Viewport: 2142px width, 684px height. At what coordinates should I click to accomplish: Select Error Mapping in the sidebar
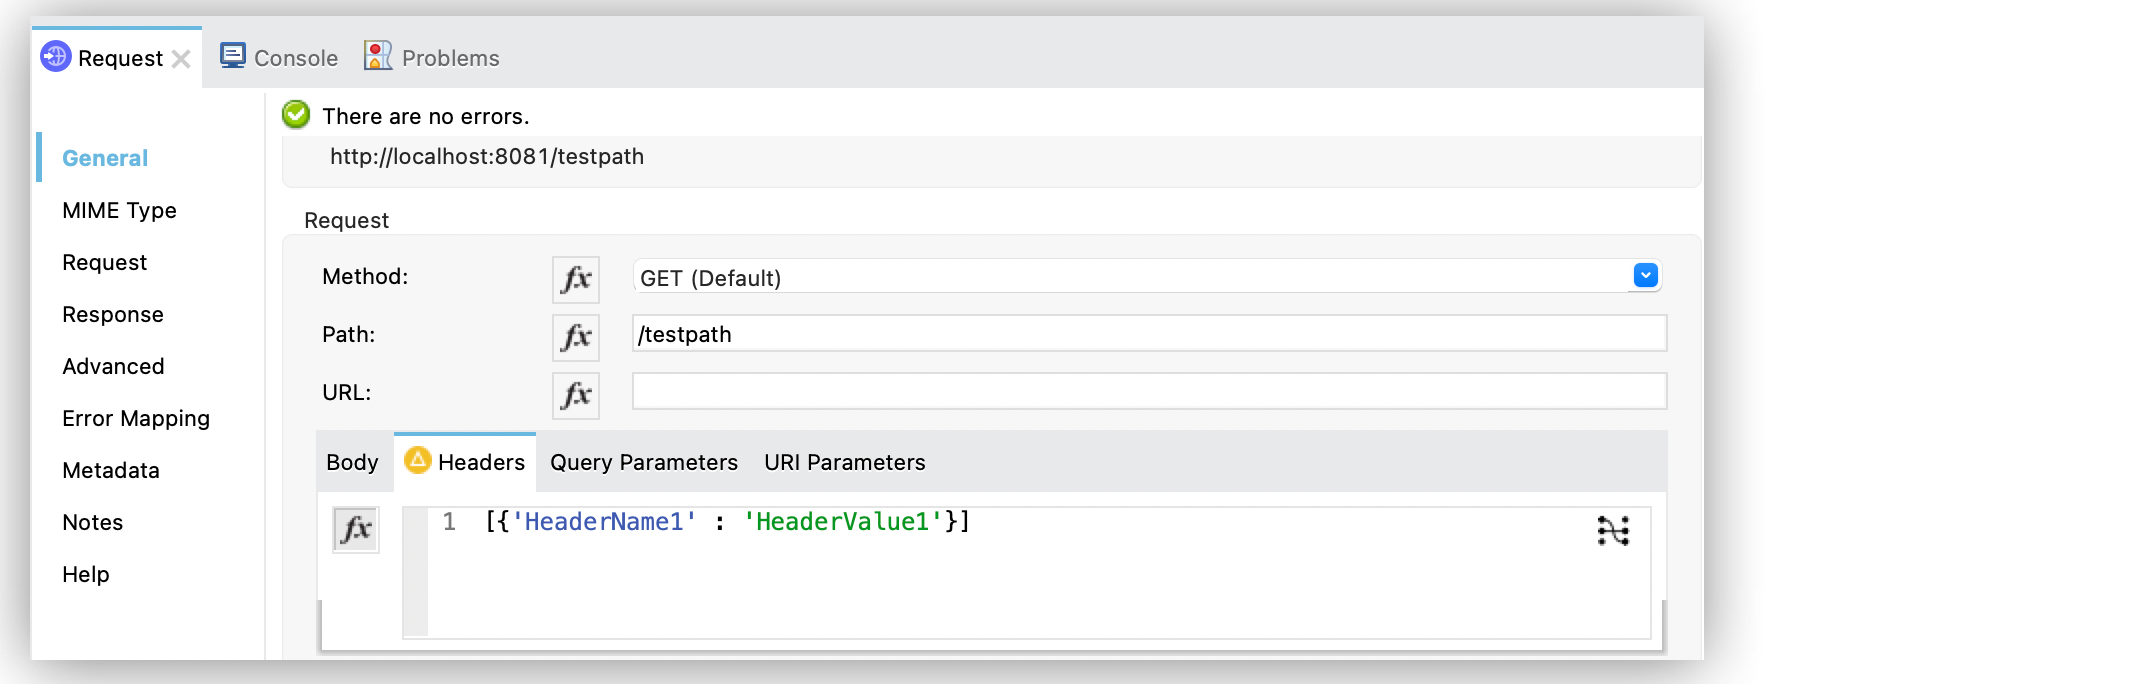click(136, 418)
